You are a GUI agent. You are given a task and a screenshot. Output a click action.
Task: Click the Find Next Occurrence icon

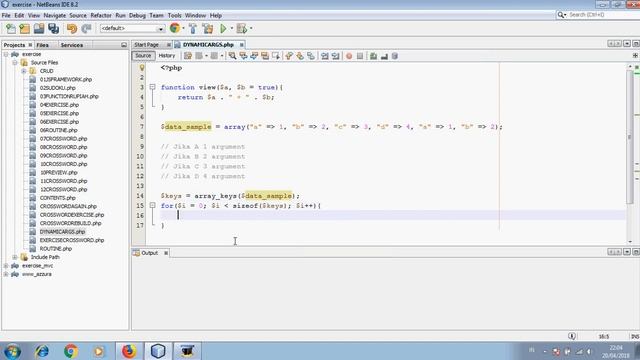pyautogui.click(x=254, y=56)
